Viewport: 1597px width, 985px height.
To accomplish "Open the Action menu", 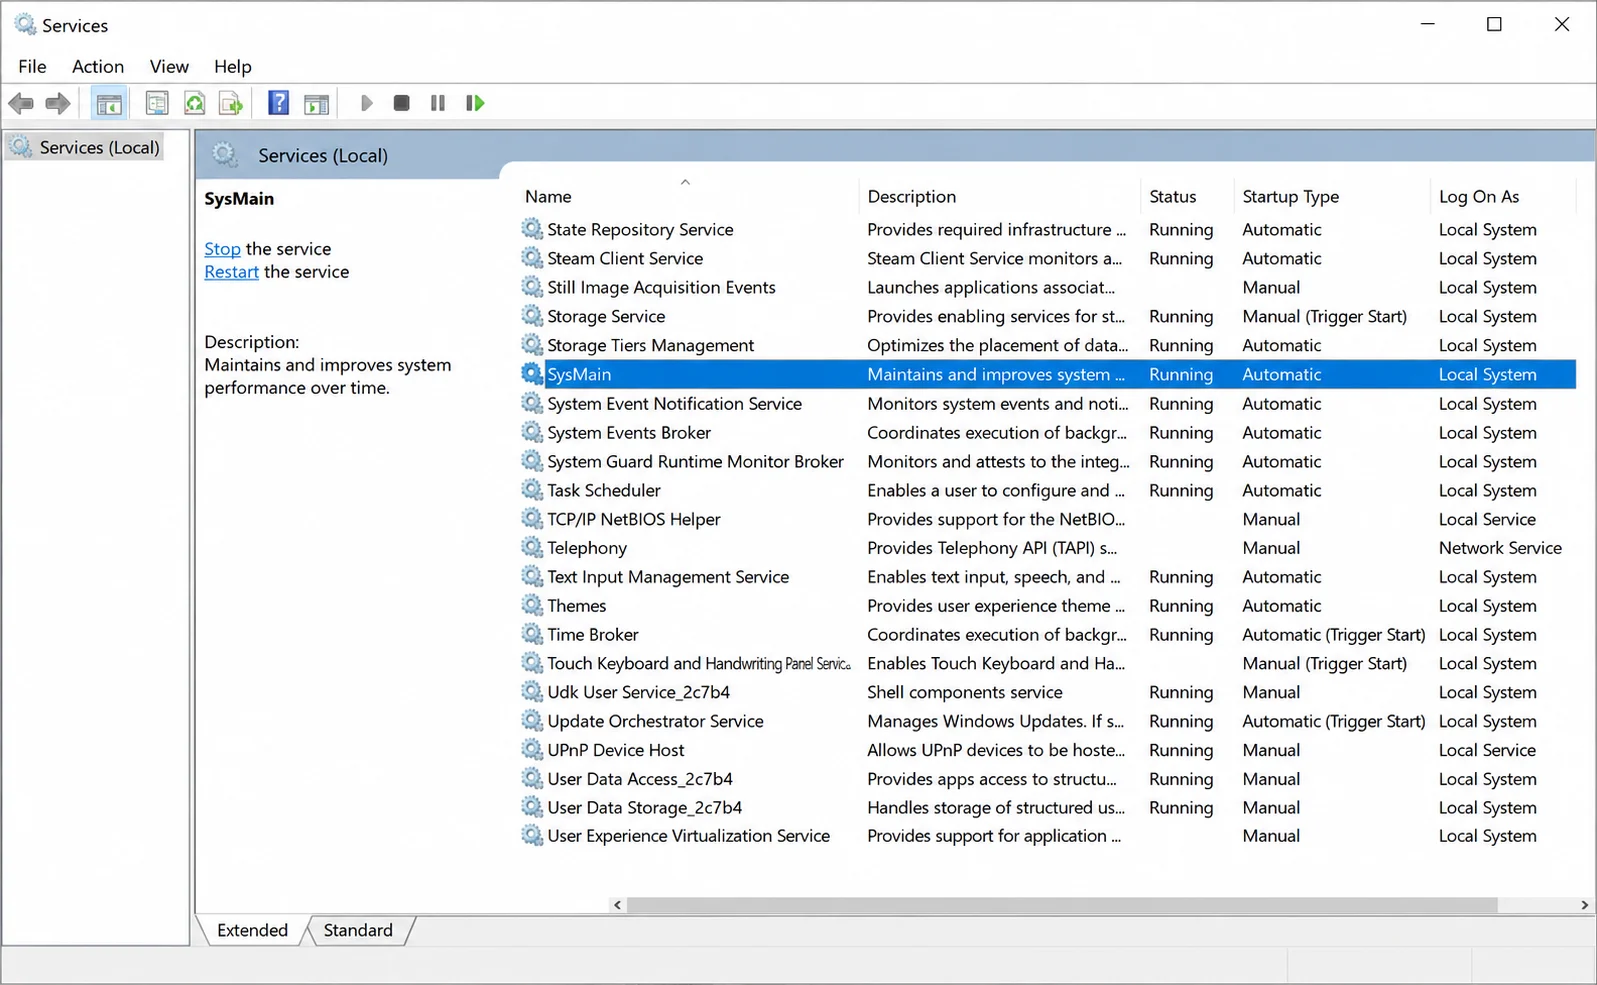I will [x=98, y=66].
